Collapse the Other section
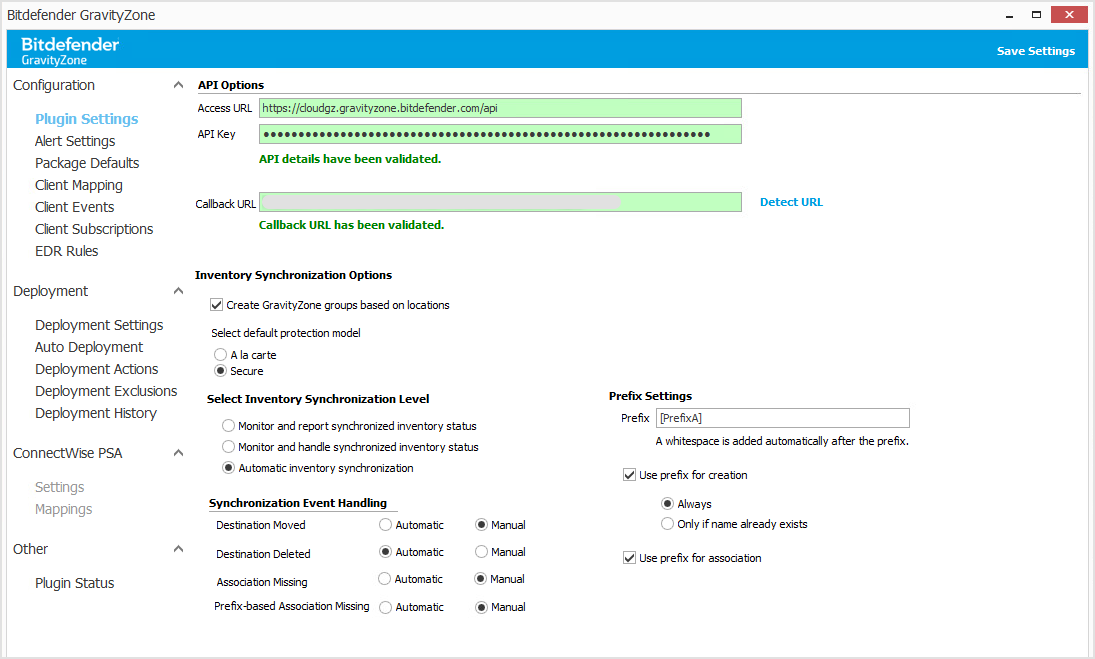 [x=178, y=548]
